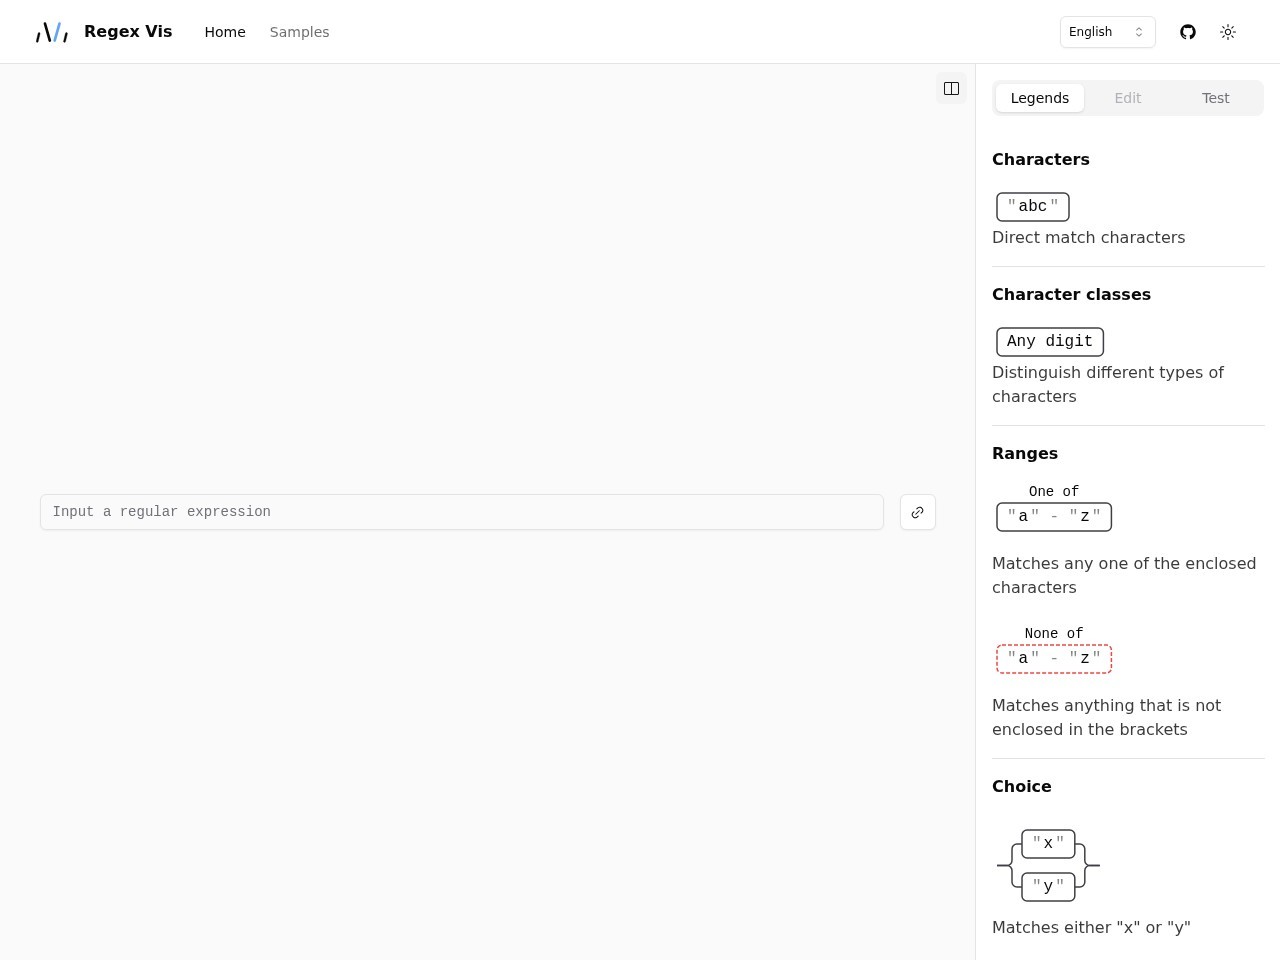The height and width of the screenshot is (960, 1280).
Task: Toggle the light/dark theme sun icon
Action: point(1228,32)
